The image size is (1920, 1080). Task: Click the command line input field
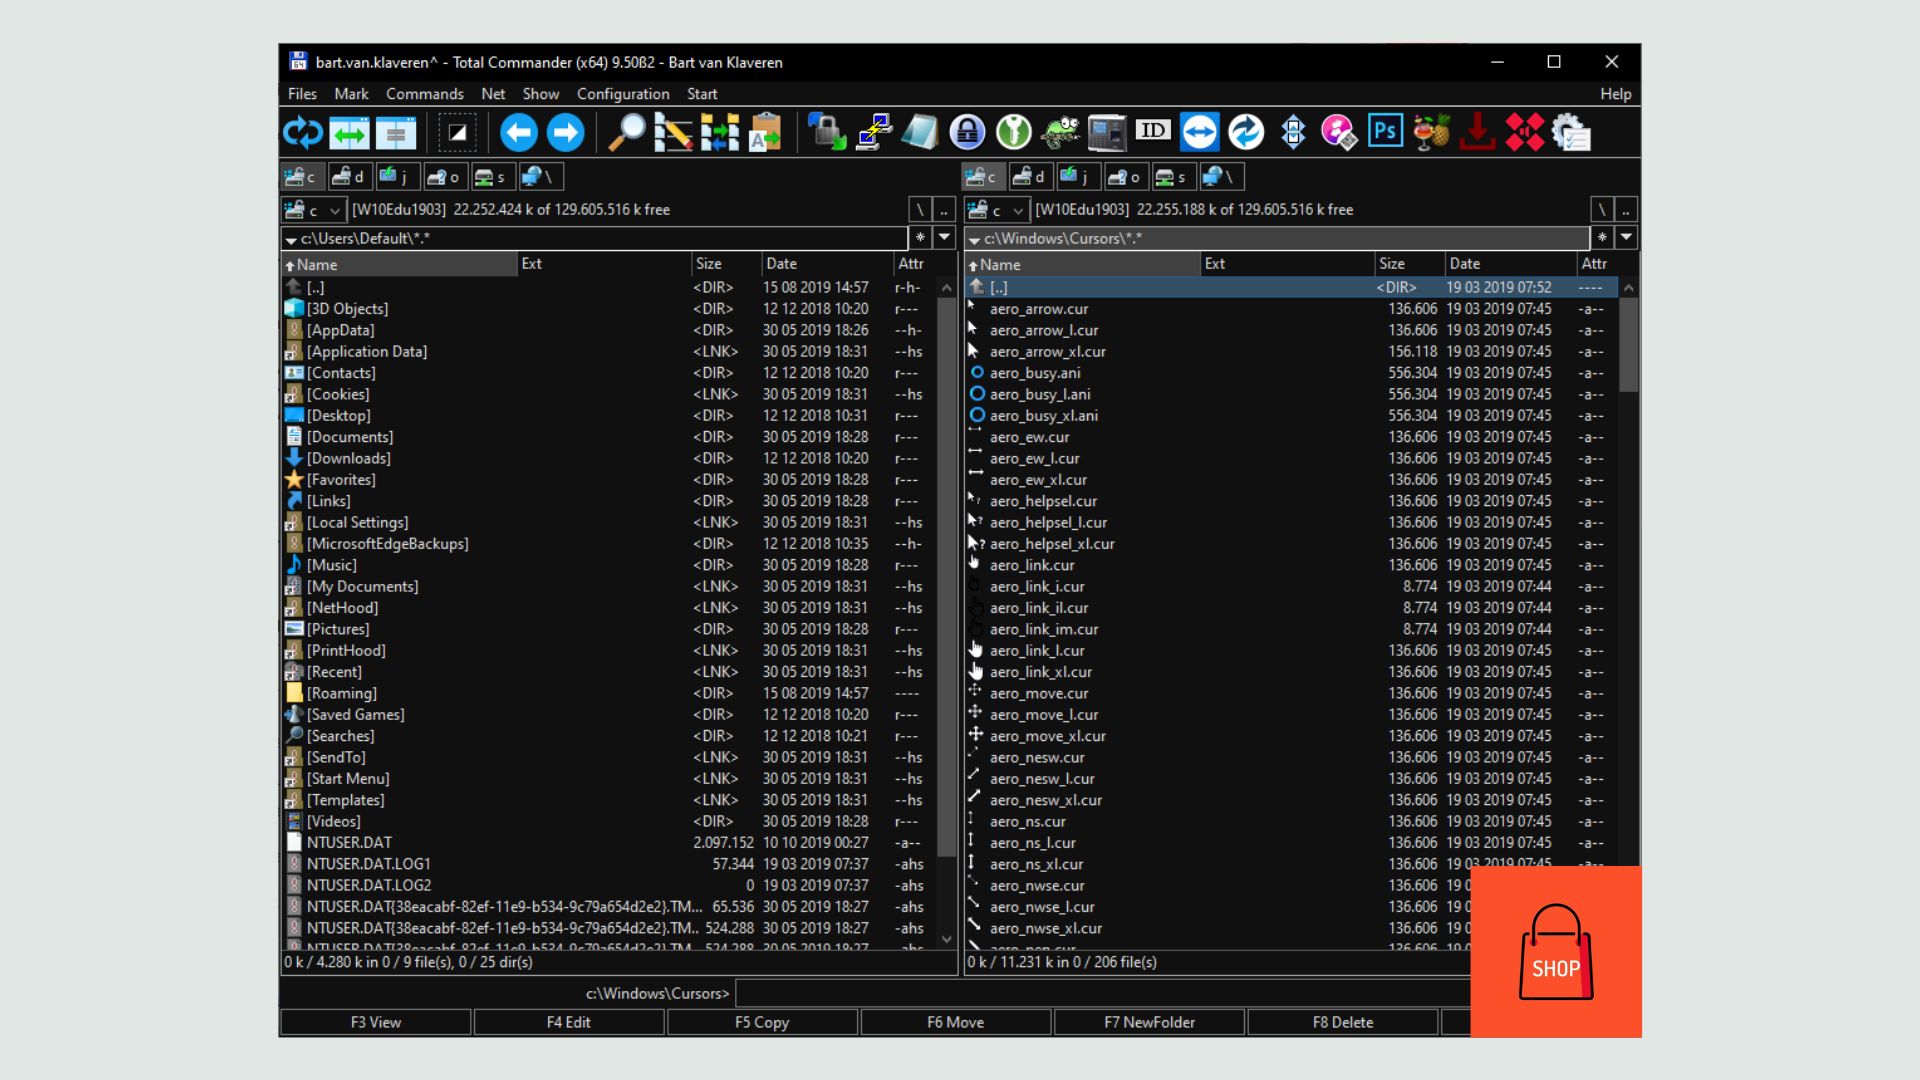tap(1102, 993)
